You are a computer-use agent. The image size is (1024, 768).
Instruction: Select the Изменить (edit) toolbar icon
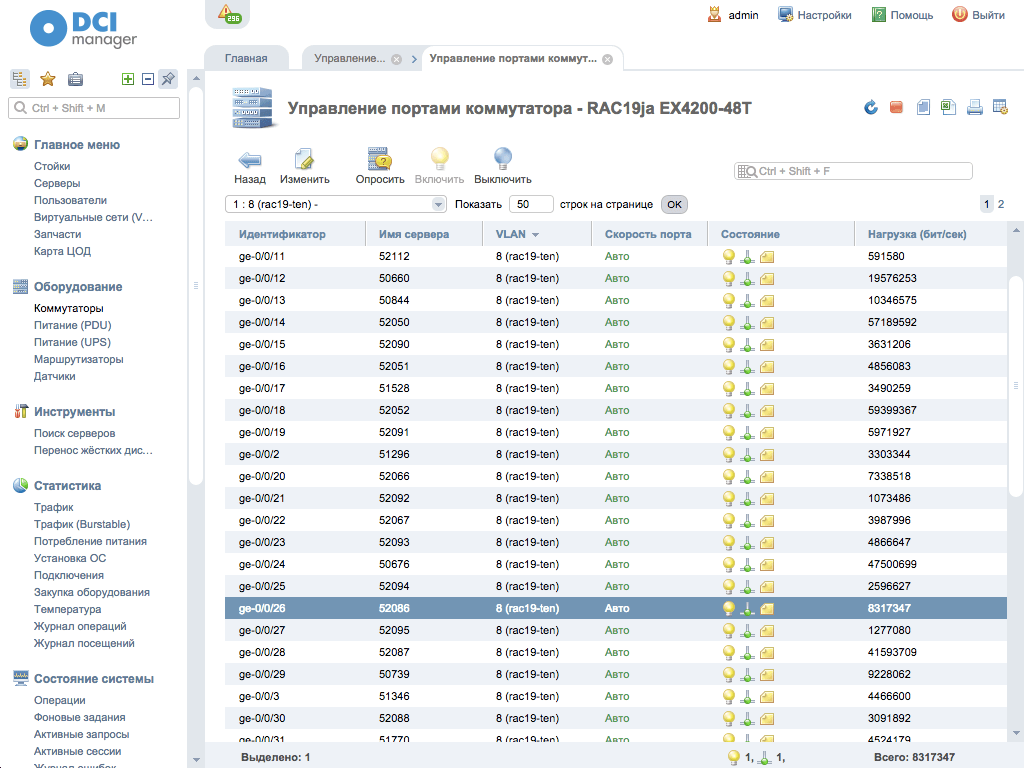pyautogui.click(x=306, y=162)
